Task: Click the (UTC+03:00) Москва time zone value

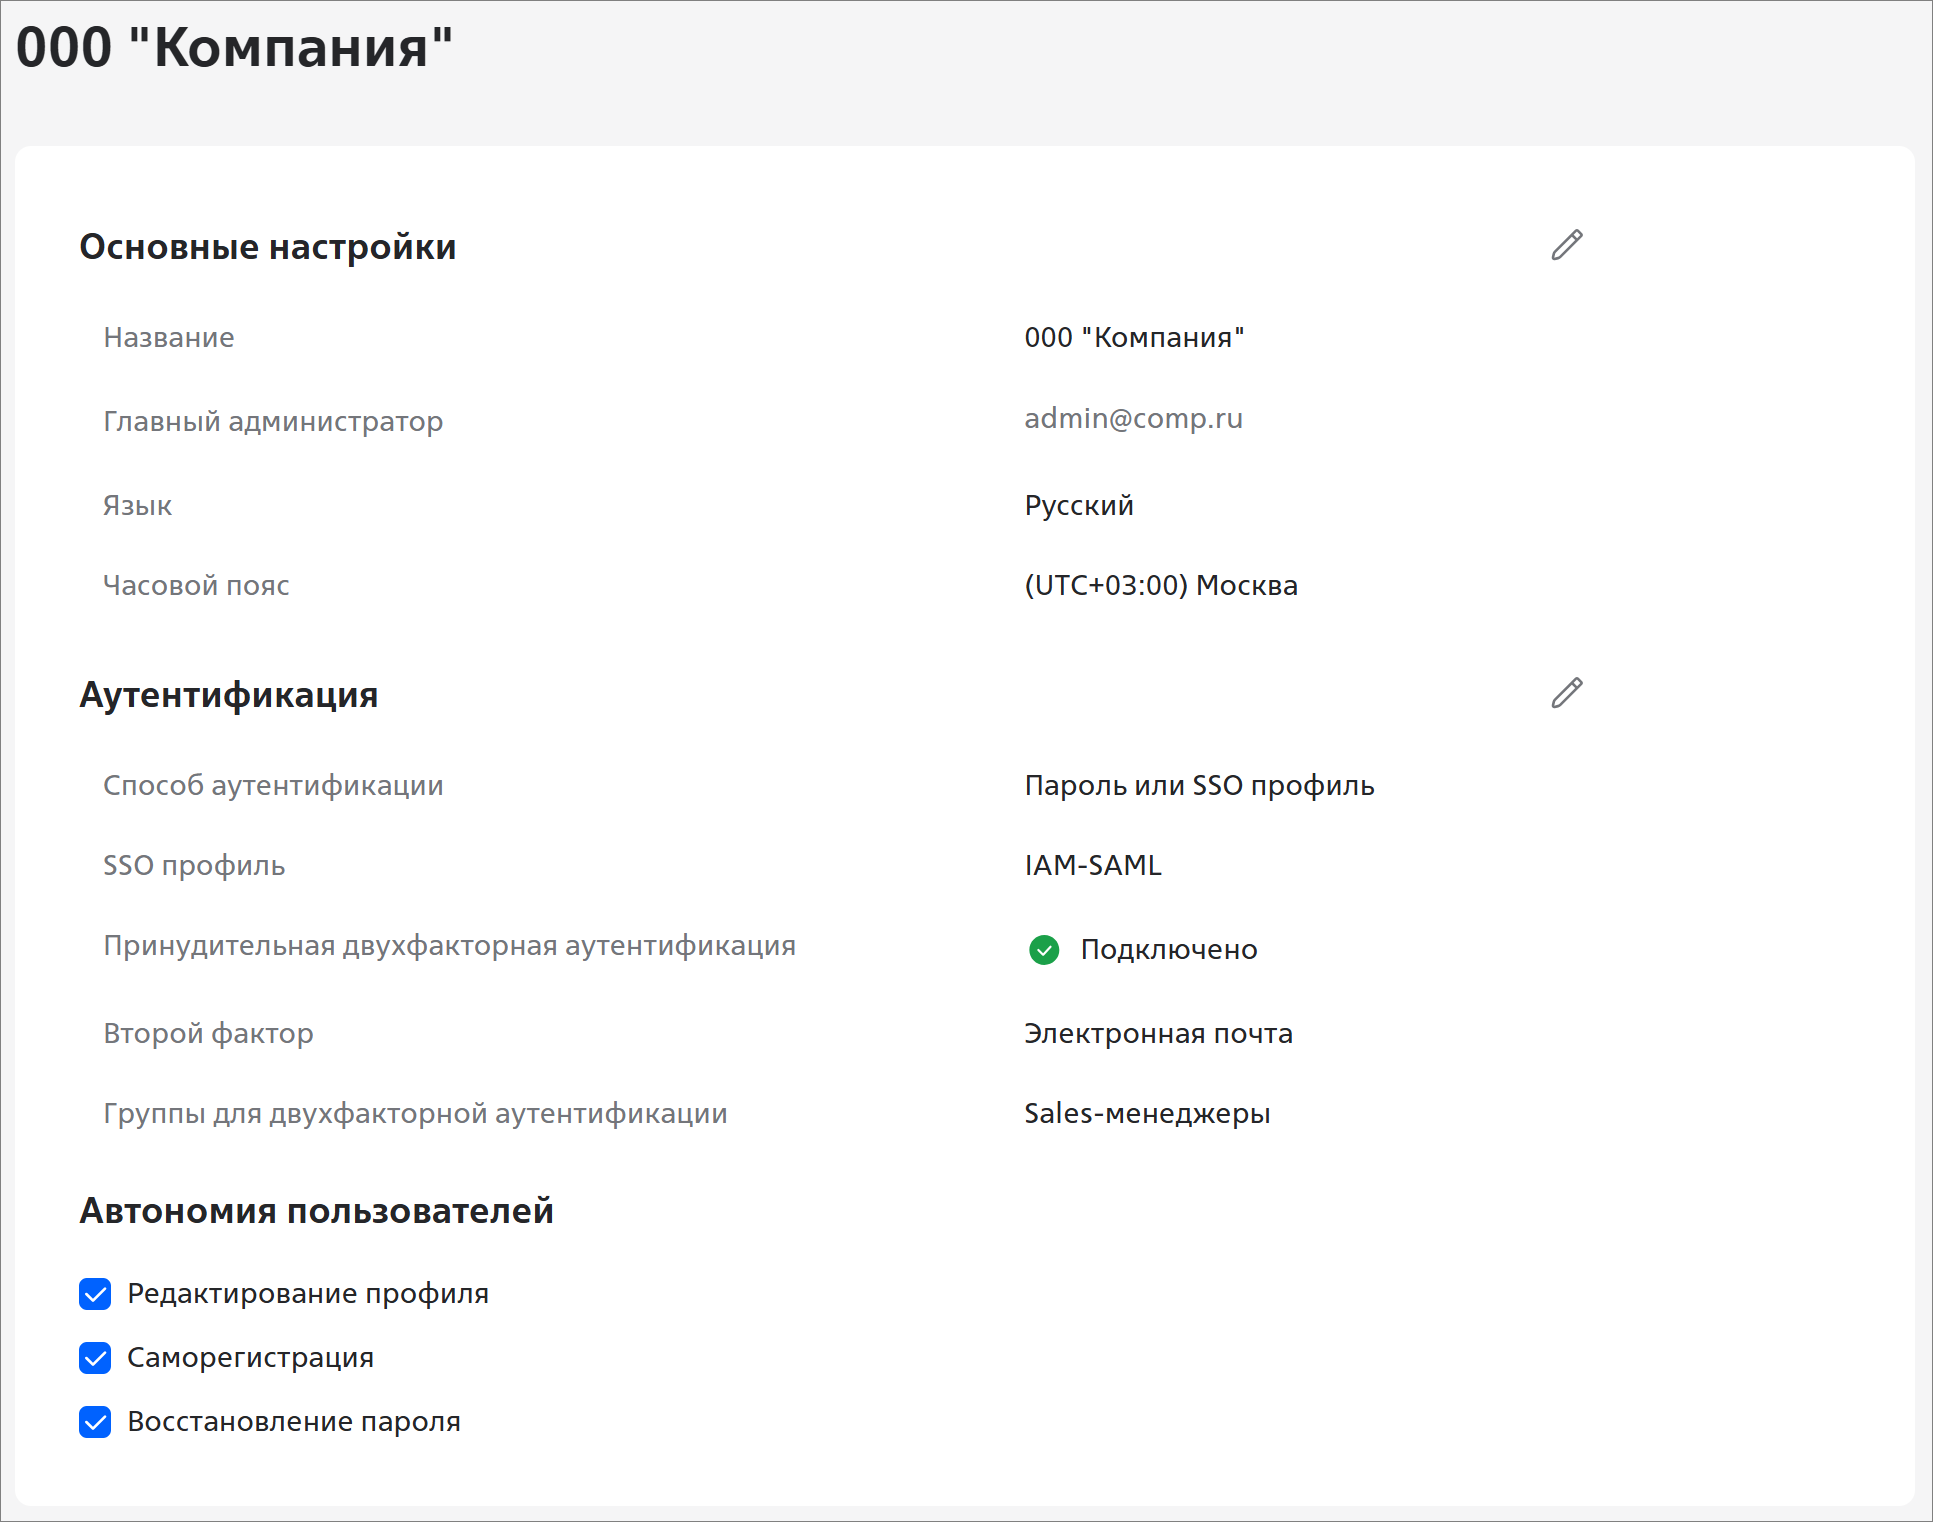Action: (x=1160, y=586)
